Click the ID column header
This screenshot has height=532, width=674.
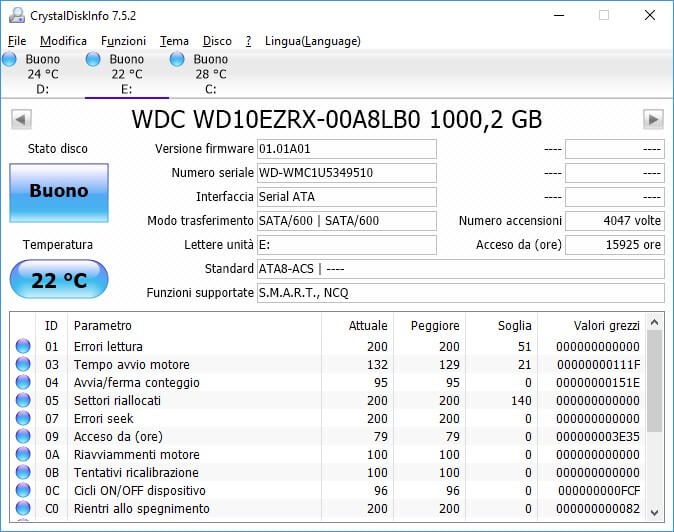pyautogui.click(x=51, y=326)
